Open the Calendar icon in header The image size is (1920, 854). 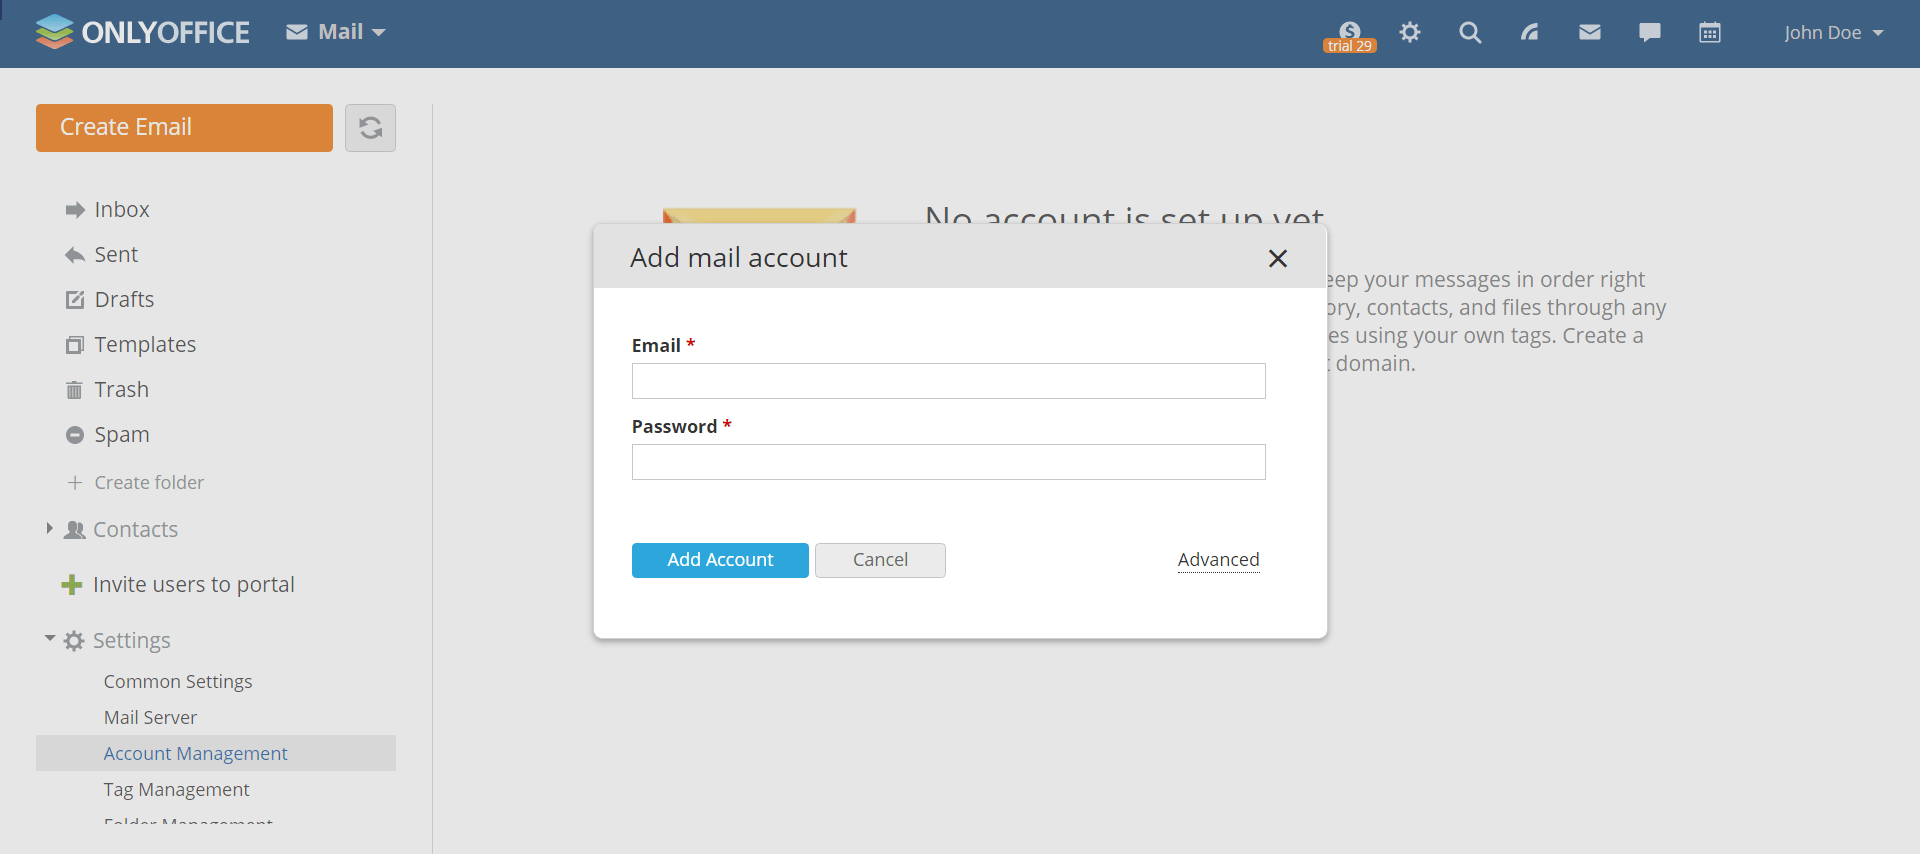(1710, 32)
